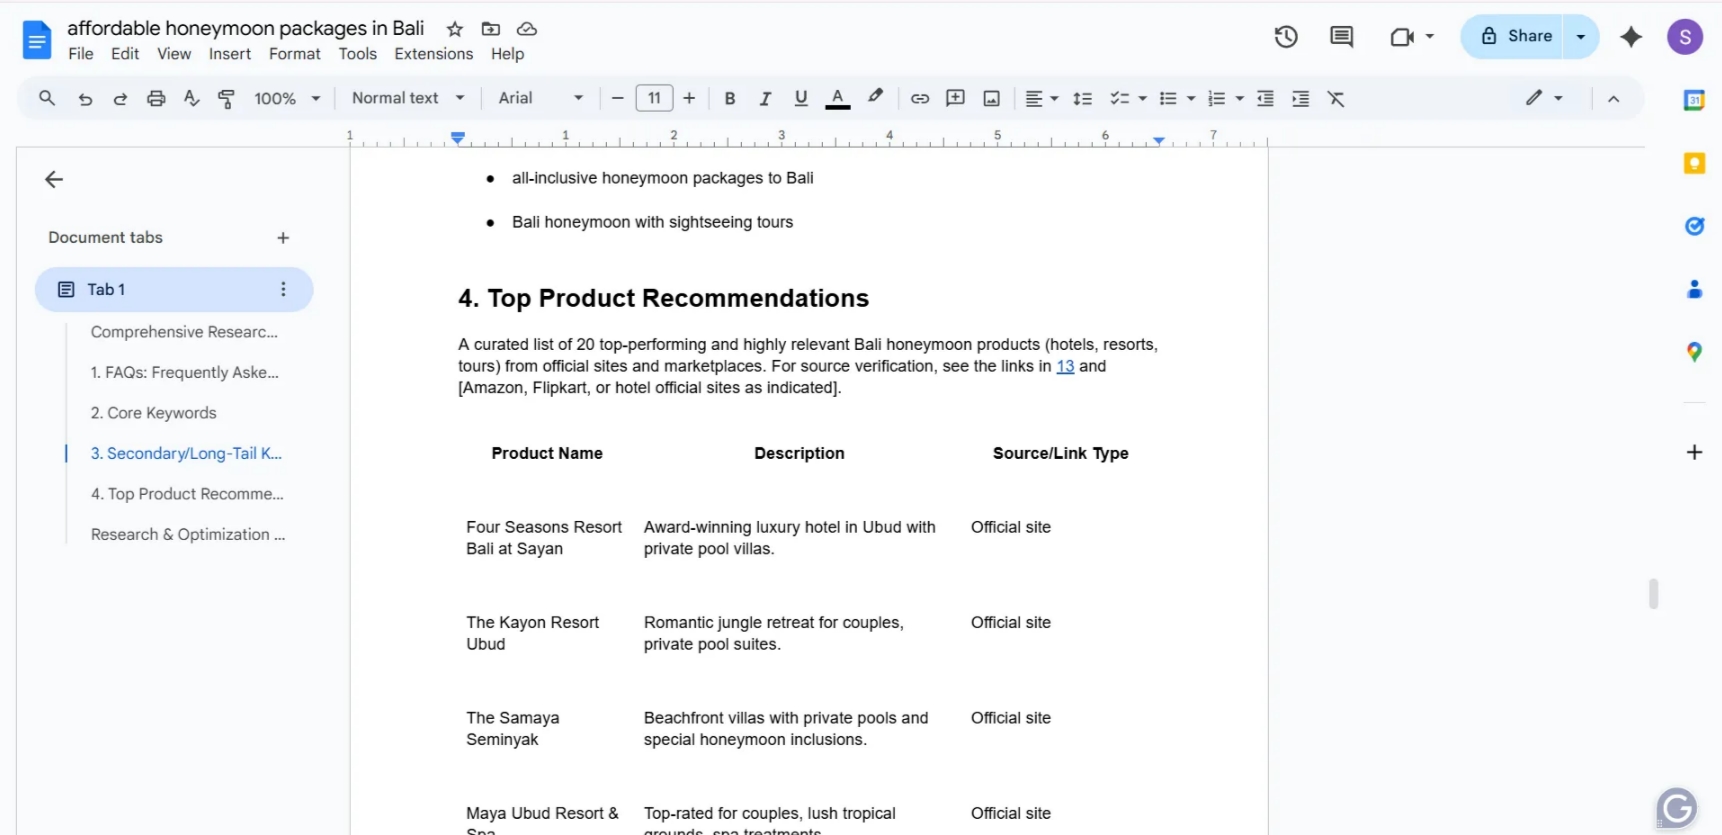
Task: Open the Google Docs home icon
Action: click(37, 40)
